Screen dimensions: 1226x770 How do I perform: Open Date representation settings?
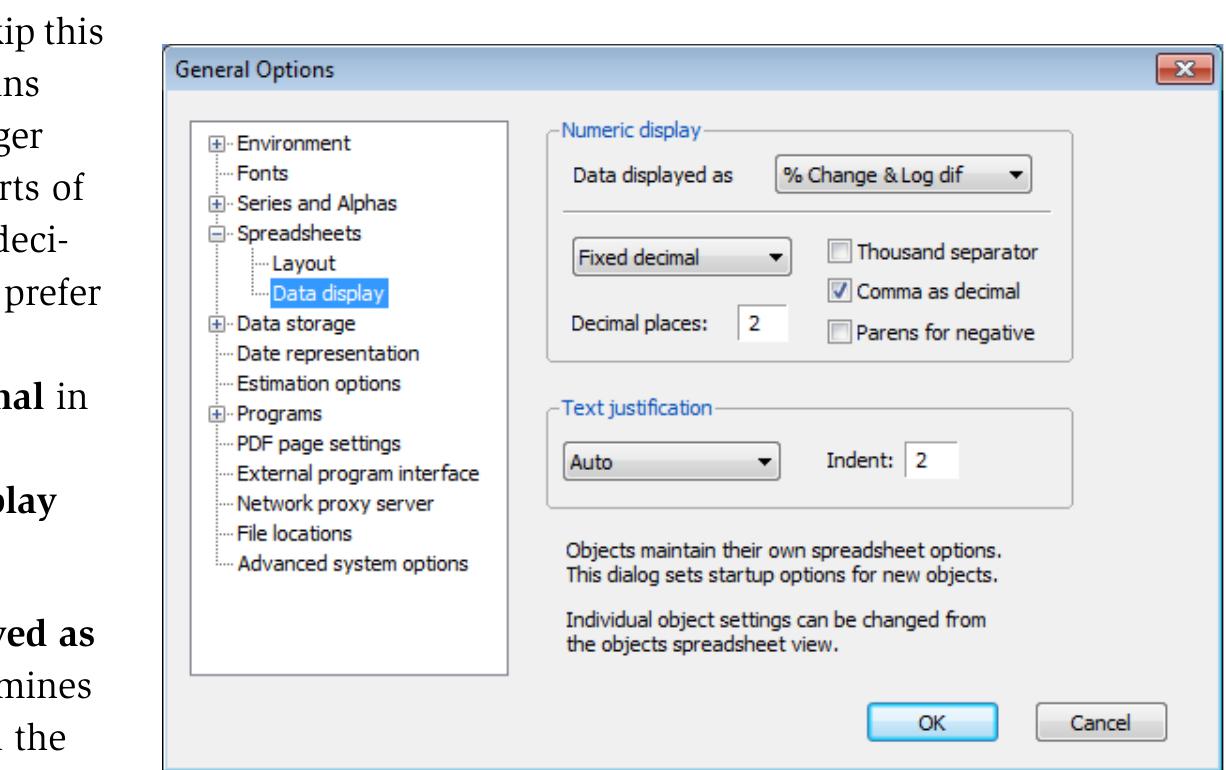point(327,353)
